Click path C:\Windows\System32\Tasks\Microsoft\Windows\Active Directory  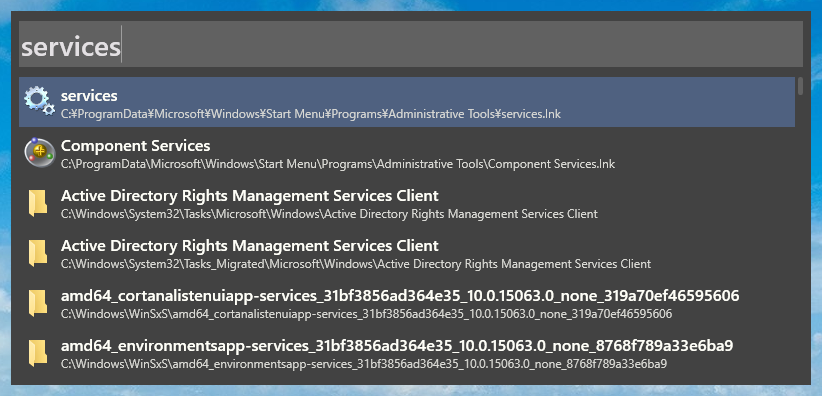click(x=329, y=214)
